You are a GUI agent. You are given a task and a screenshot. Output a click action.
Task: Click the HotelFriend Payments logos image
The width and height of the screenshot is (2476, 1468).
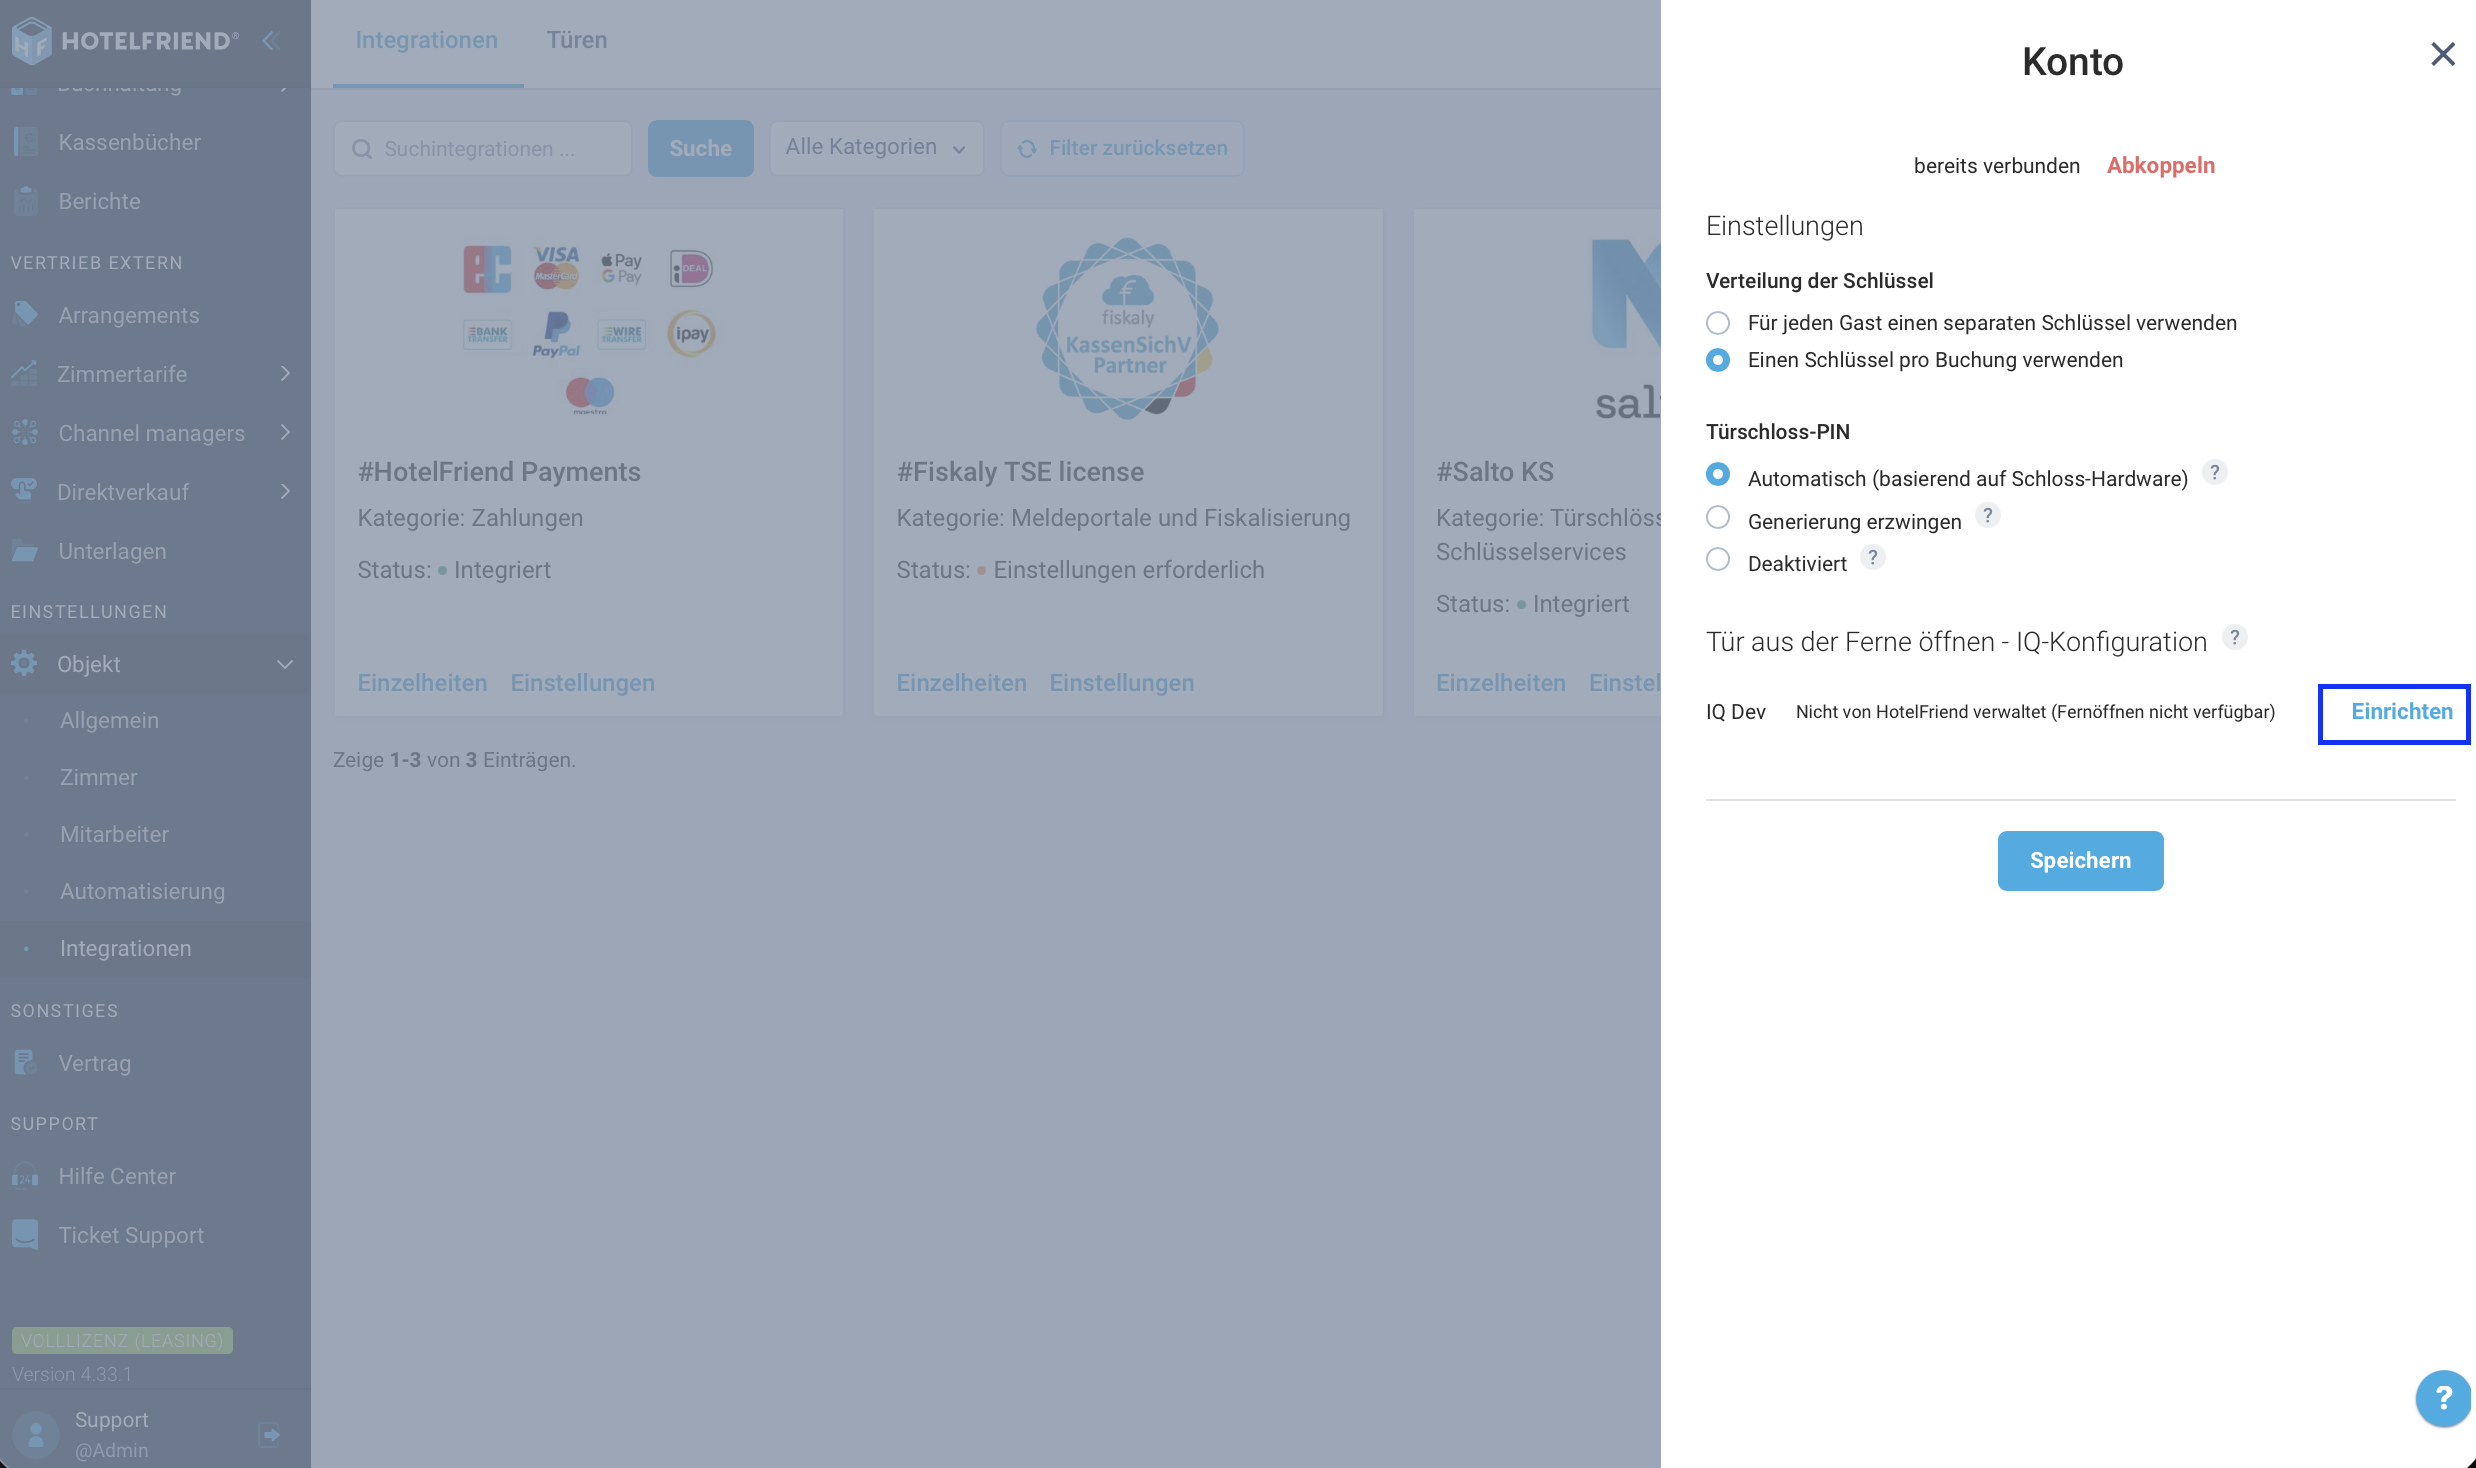point(589,329)
